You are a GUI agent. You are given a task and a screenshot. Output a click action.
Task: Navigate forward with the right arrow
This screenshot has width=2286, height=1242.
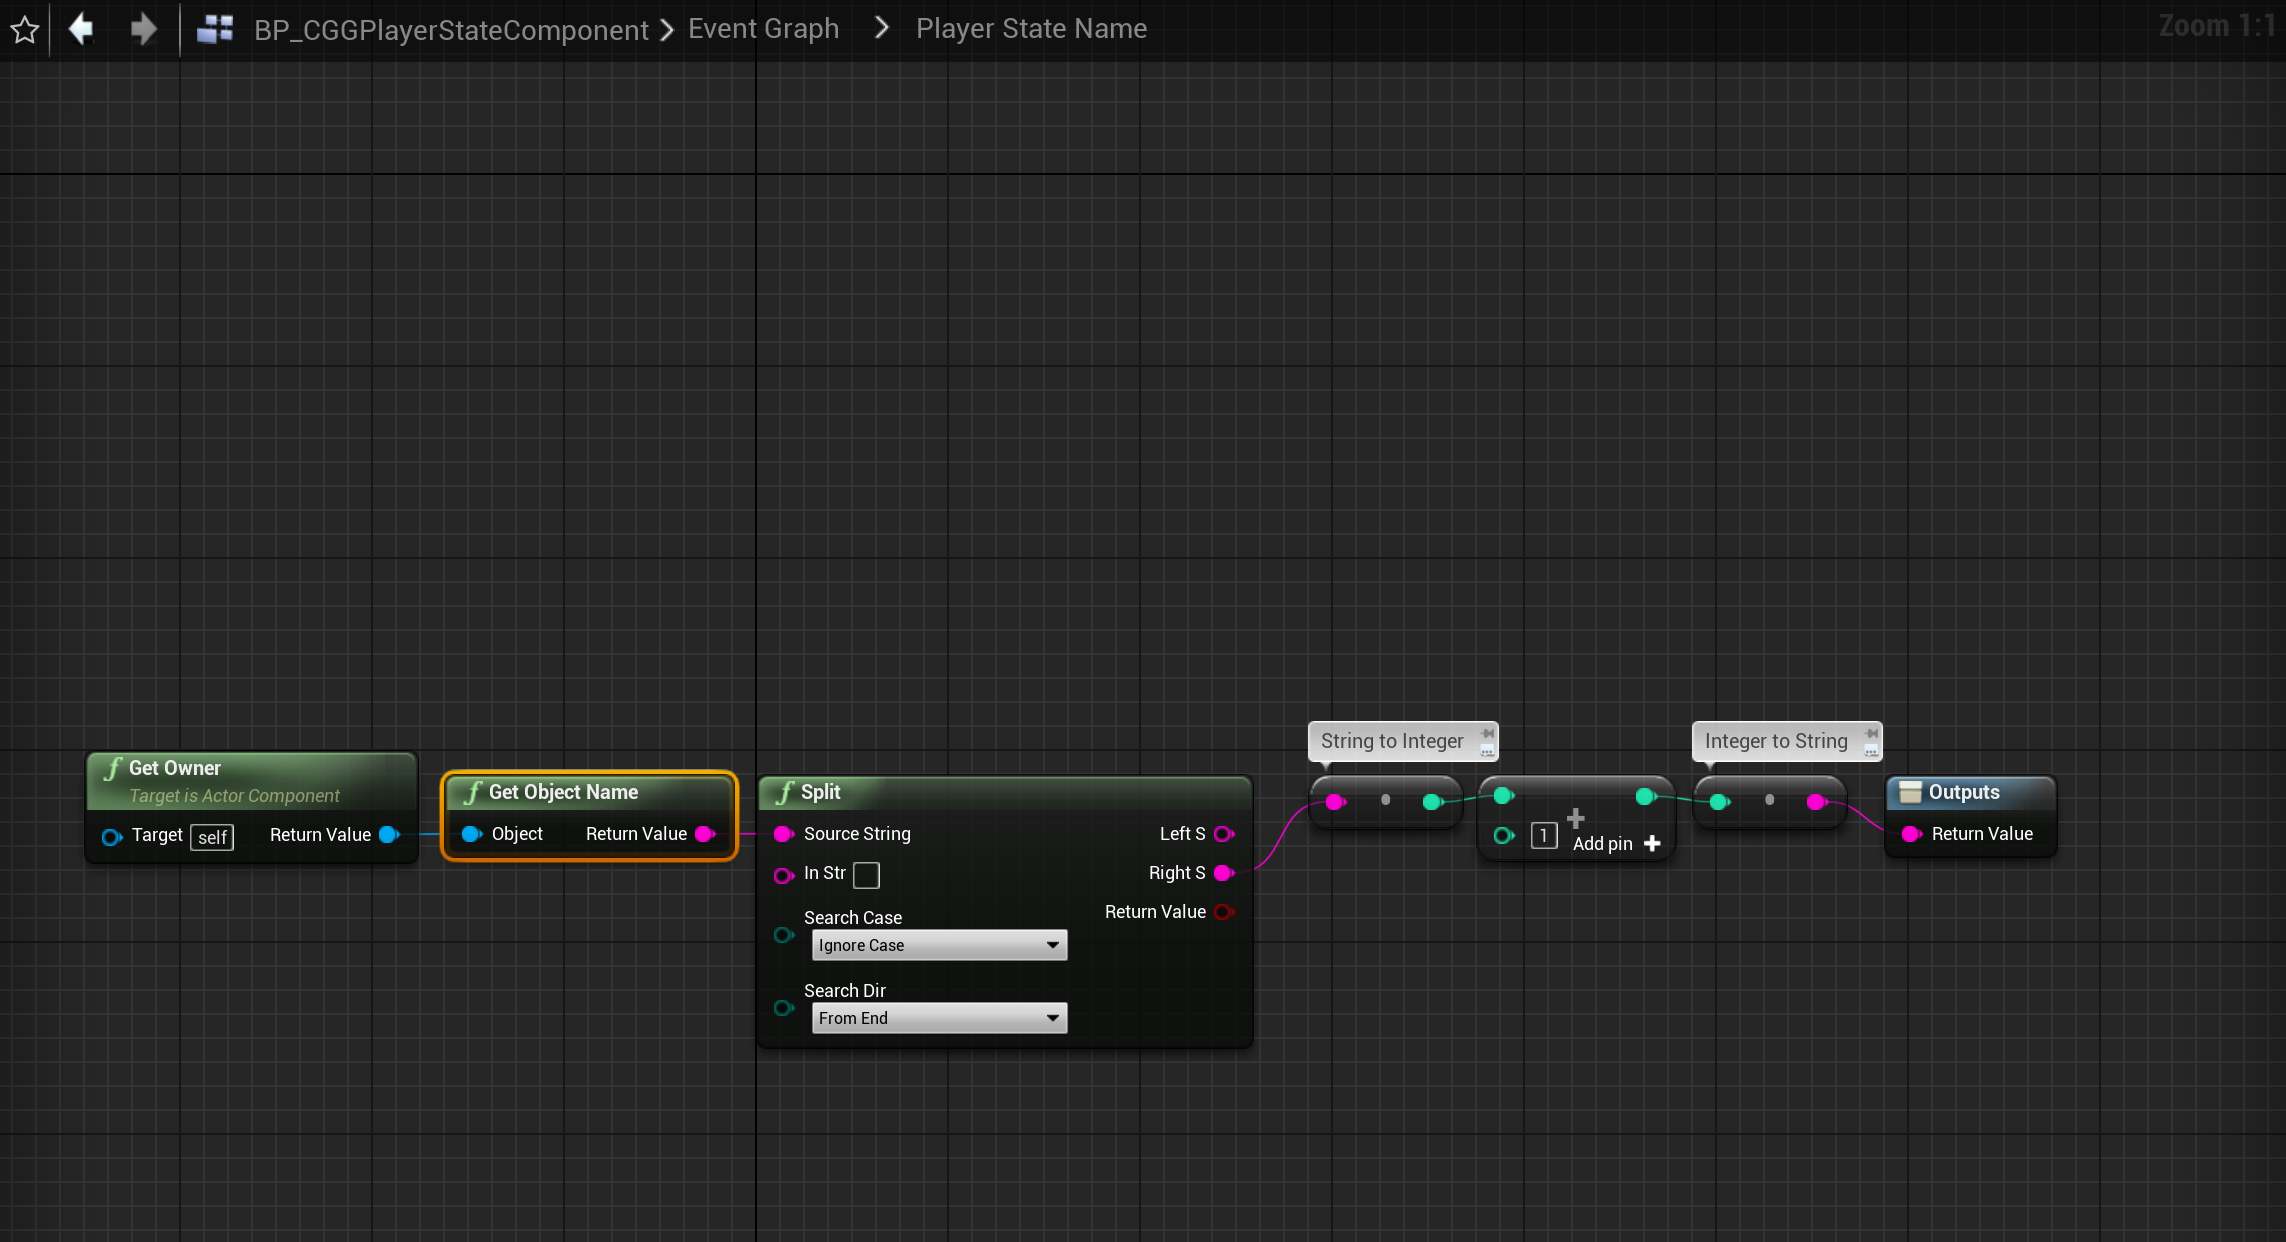[144, 29]
